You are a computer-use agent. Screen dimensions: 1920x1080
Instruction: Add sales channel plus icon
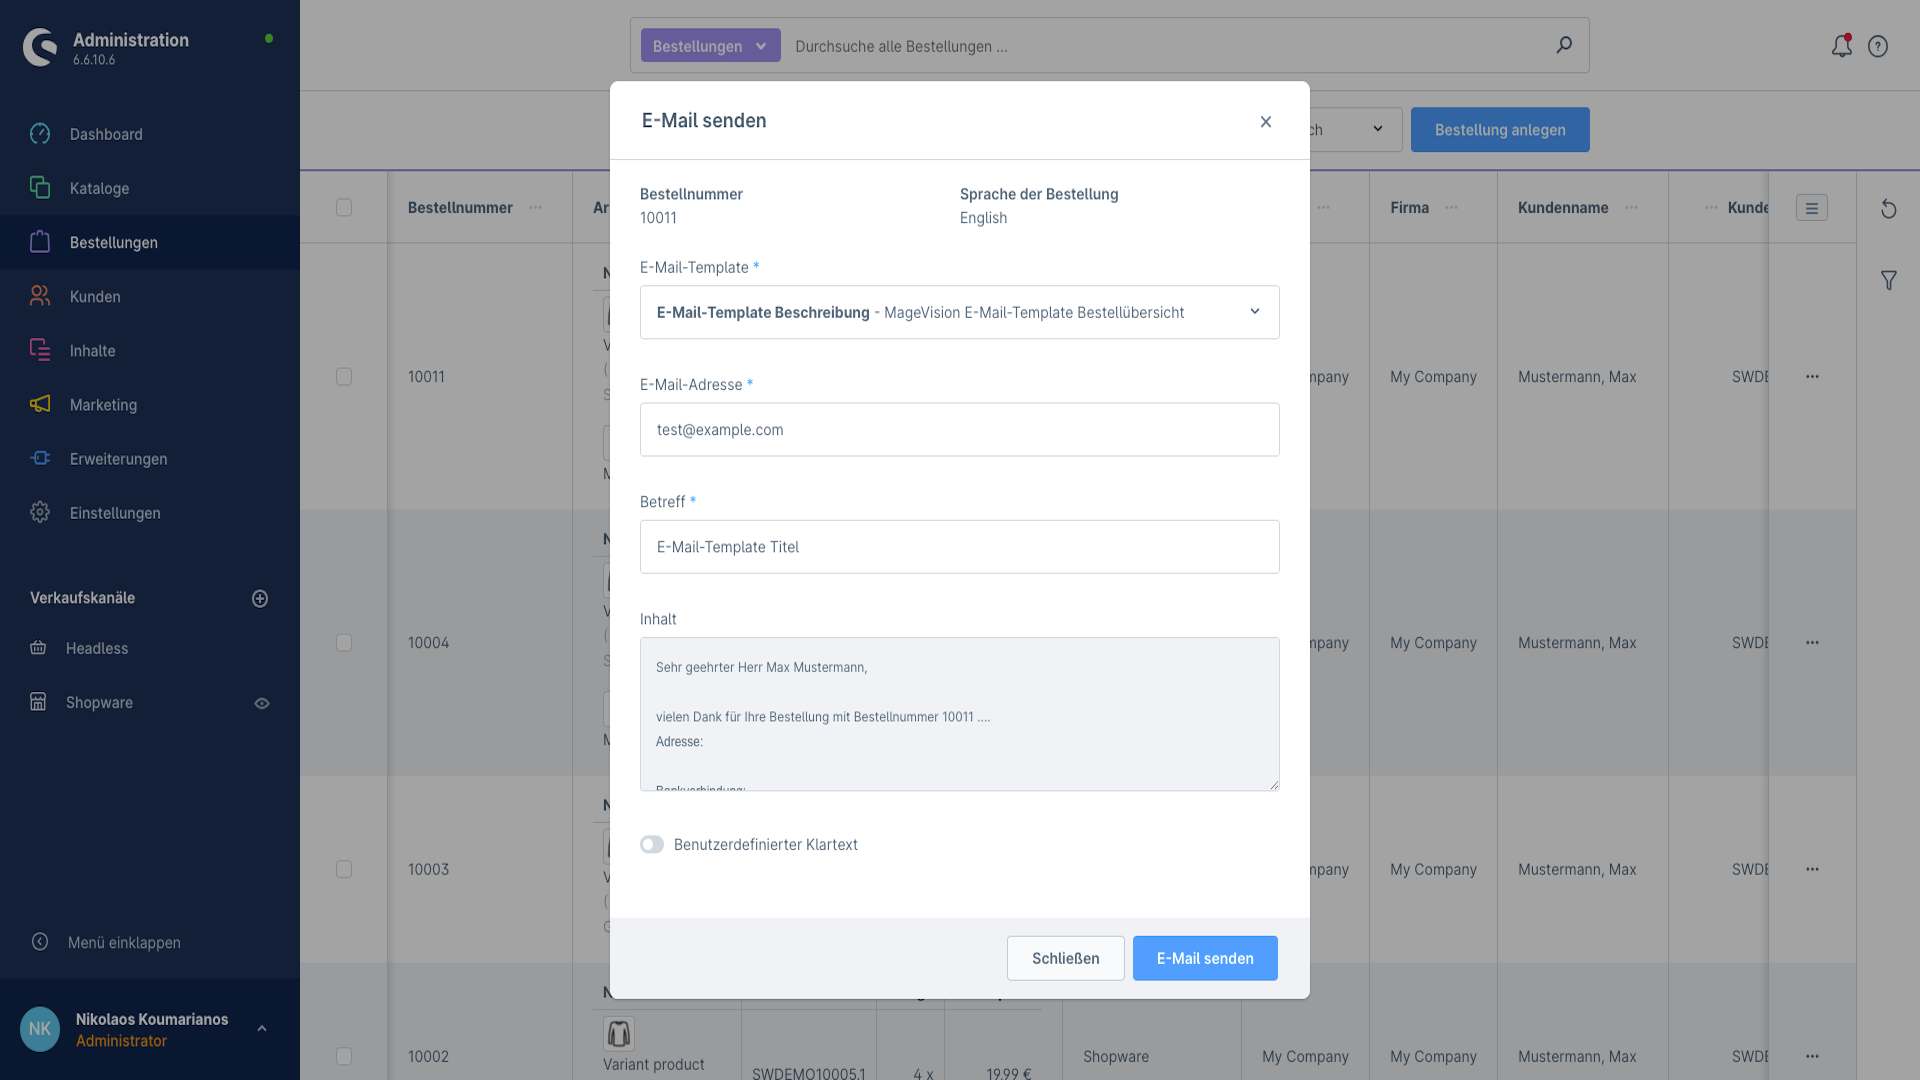point(260,598)
